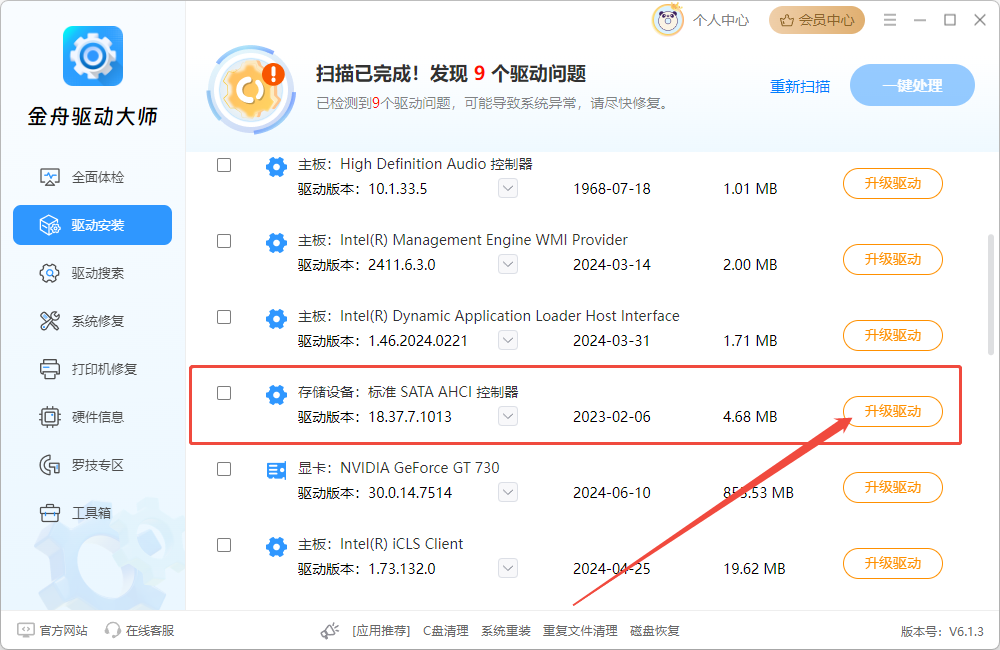1000x650 pixels.
Task: Open the 官方网站 link
Action: pos(63,630)
